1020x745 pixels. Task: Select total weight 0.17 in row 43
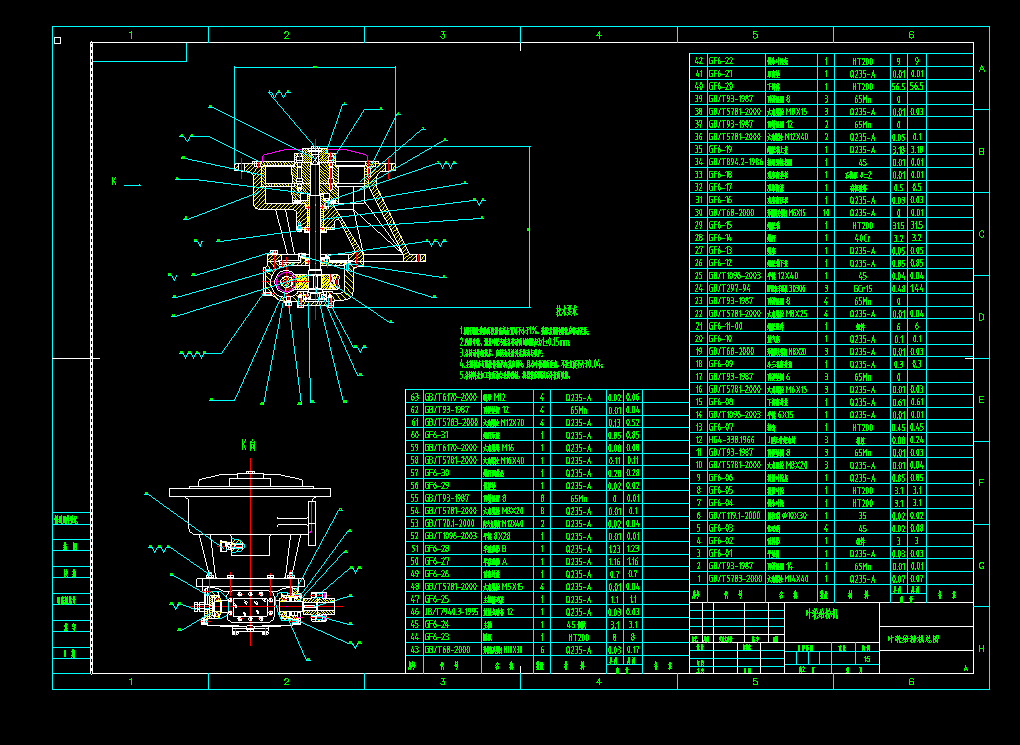(x=633, y=649)
